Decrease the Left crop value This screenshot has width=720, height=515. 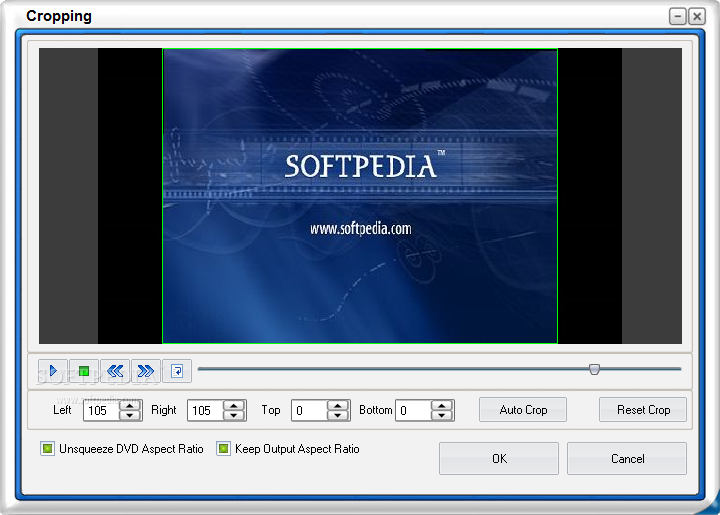[x=130, y=415]
